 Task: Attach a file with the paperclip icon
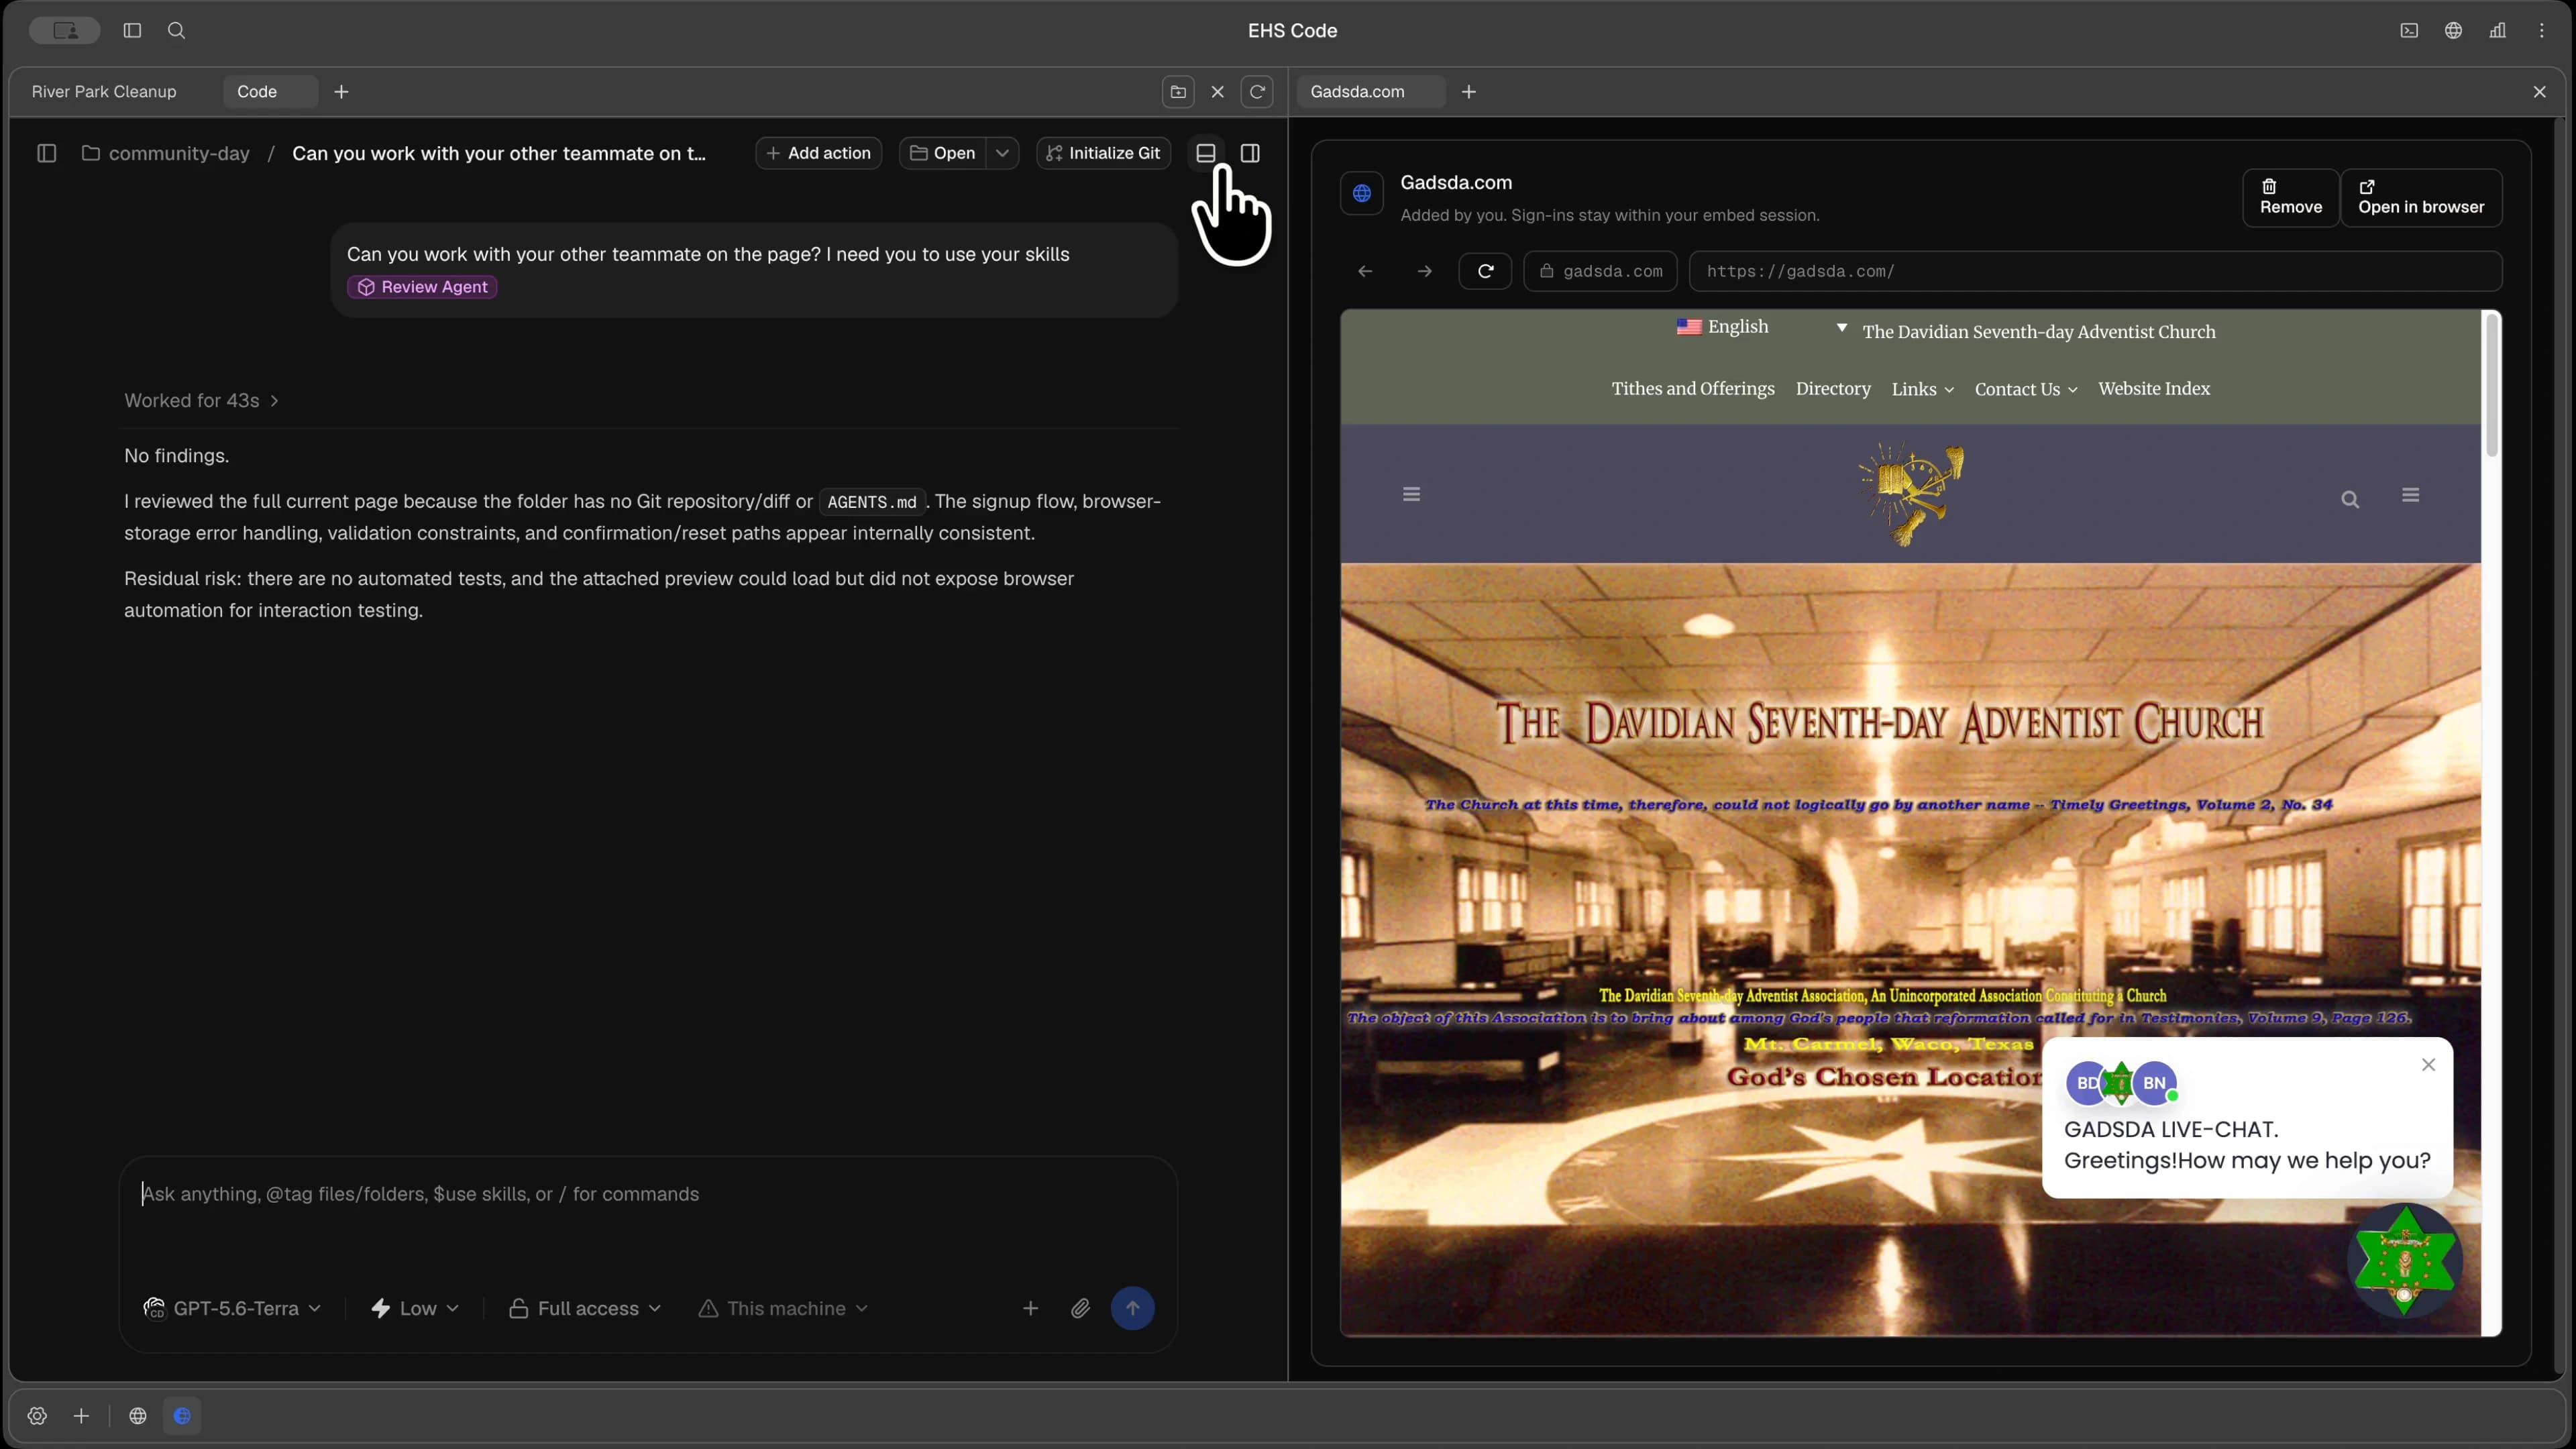[1080, 1308]
